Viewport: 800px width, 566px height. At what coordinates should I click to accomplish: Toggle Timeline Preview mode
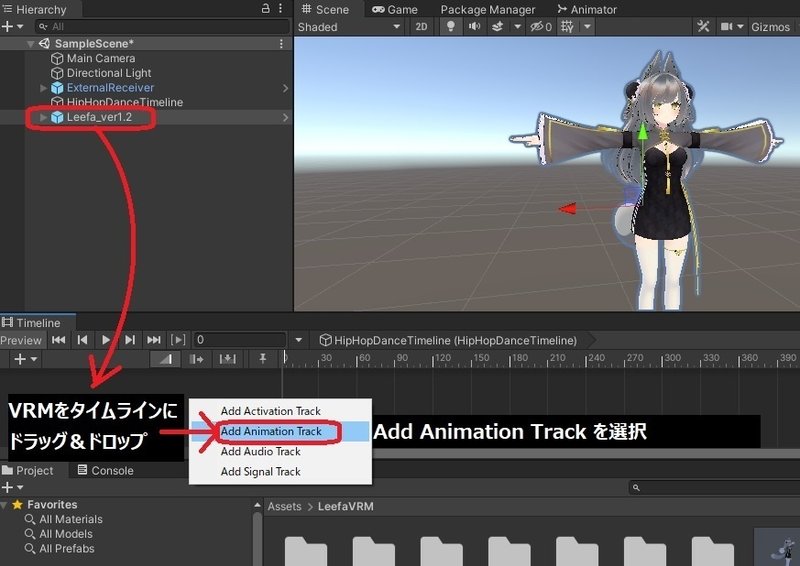(x=21, y=340)
